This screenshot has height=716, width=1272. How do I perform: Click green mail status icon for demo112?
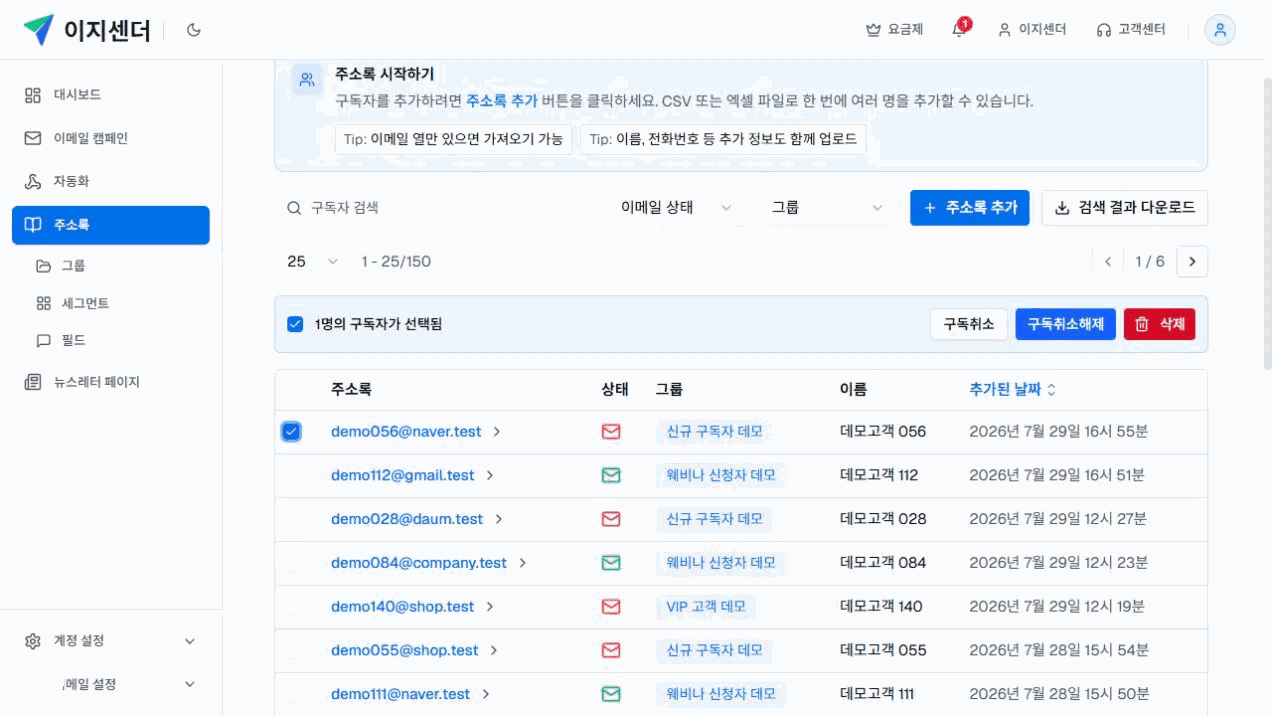click(611, 475)
